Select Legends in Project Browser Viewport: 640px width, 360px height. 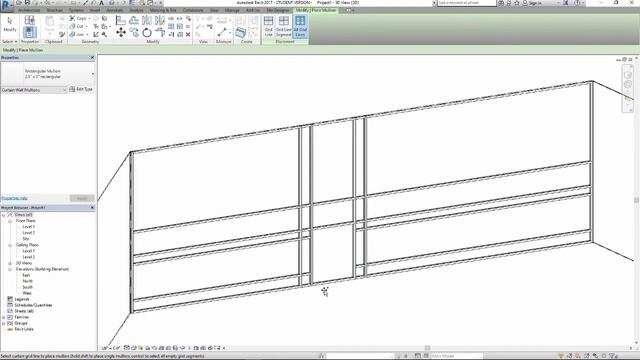coord(22,299)
